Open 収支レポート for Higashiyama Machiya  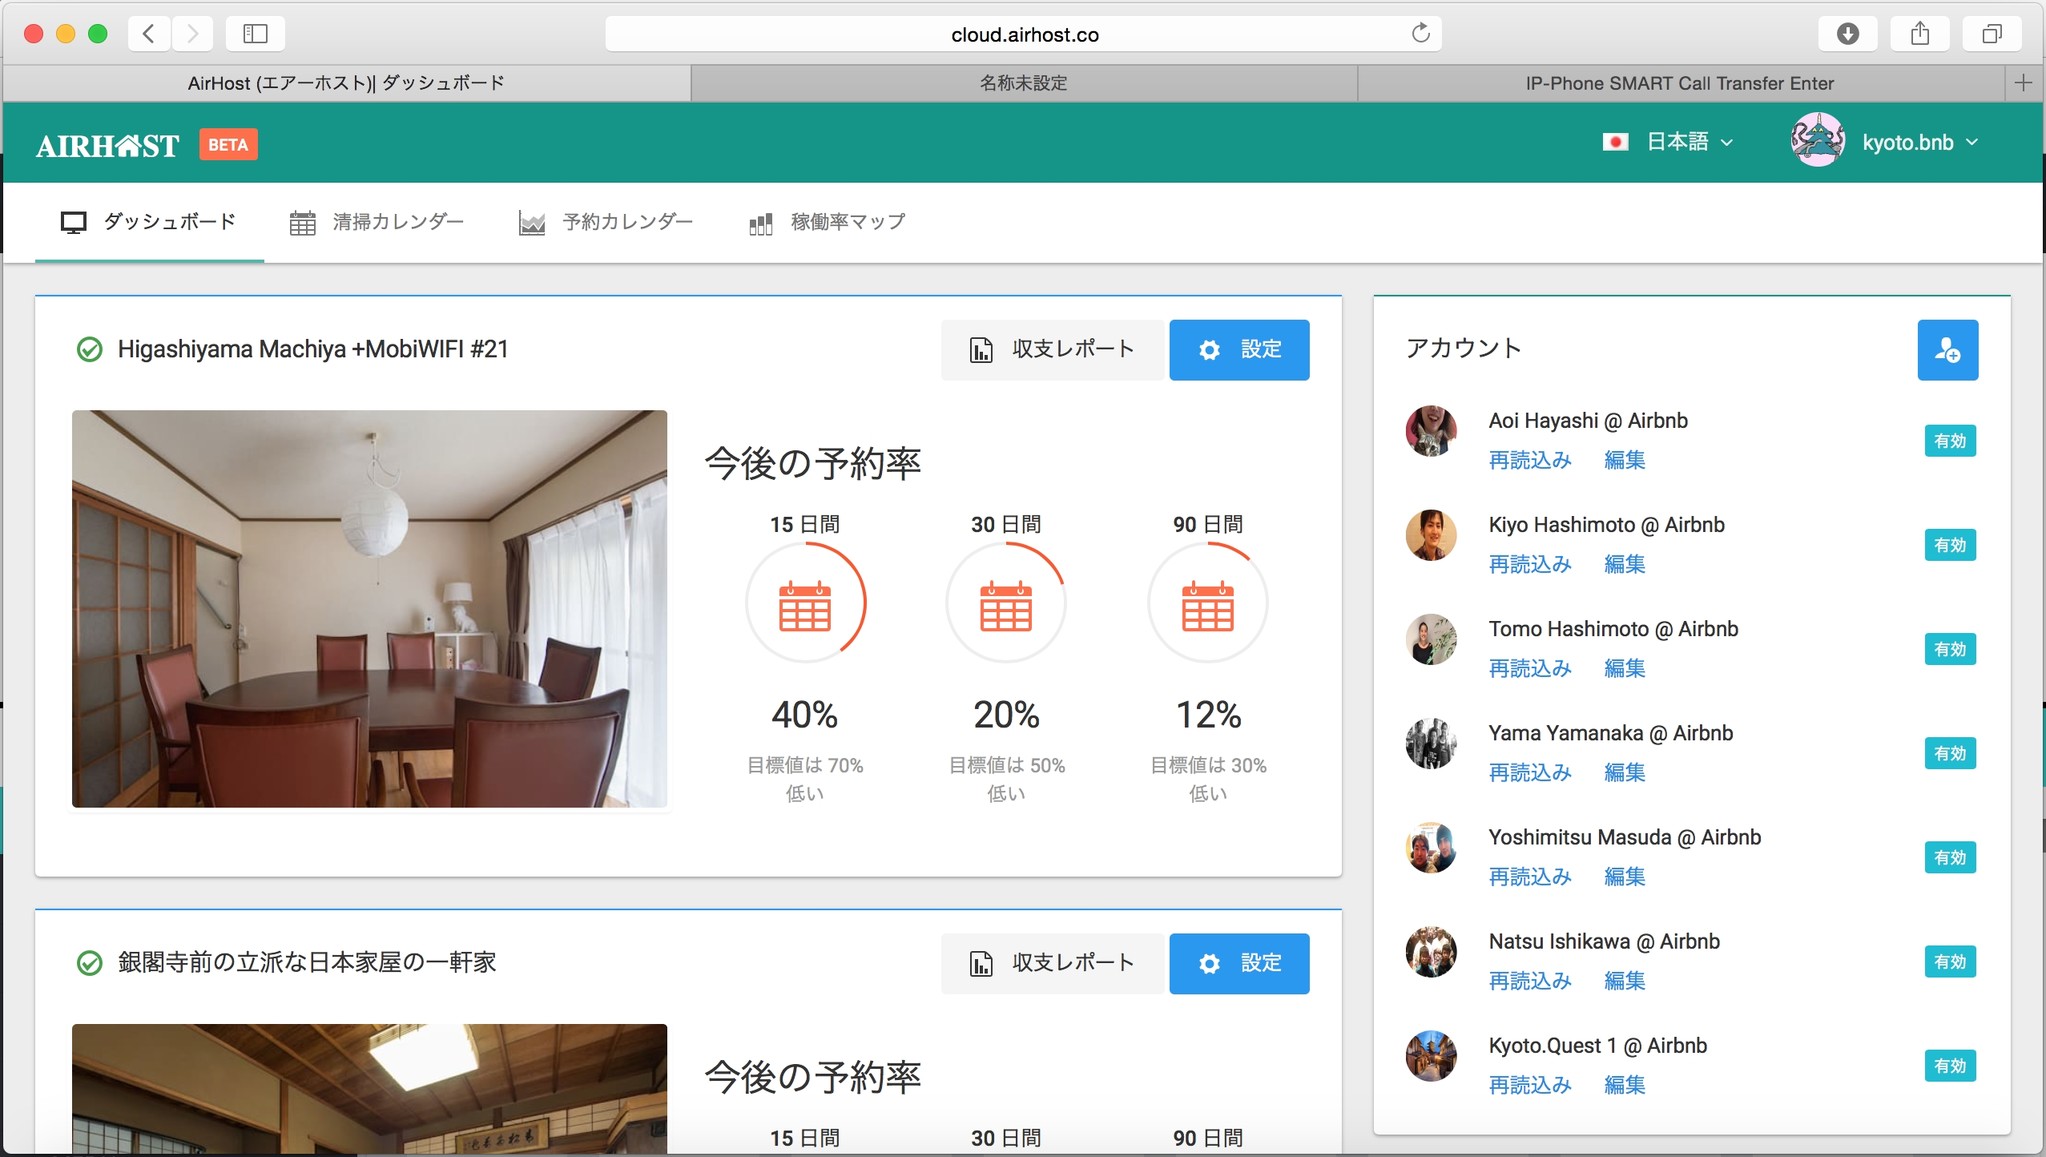pyautogui.click(x=1052, y=349)
